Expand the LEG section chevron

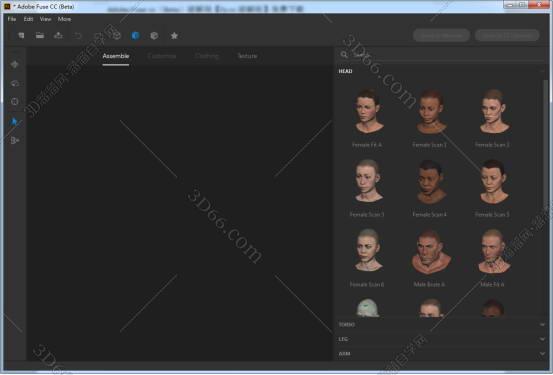[542, 339]
